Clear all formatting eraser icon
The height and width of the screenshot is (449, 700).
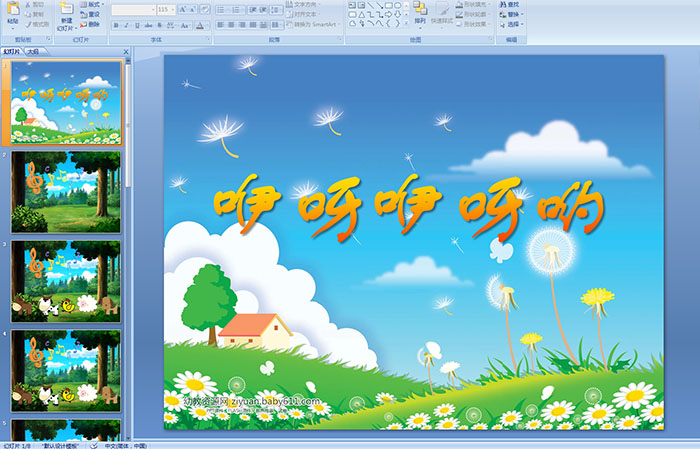pyautogui.click(x=204, y=9)
